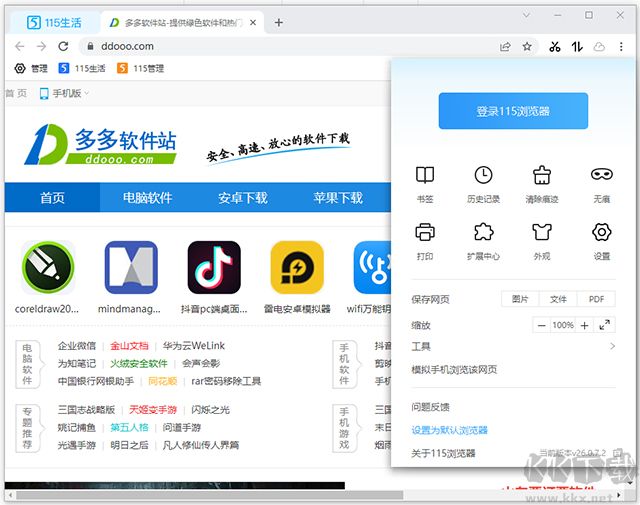The width and height of the screenshot is (640, 505).
Task: Click 登录115浏览器 login button
Action: [x=513, y=111]
